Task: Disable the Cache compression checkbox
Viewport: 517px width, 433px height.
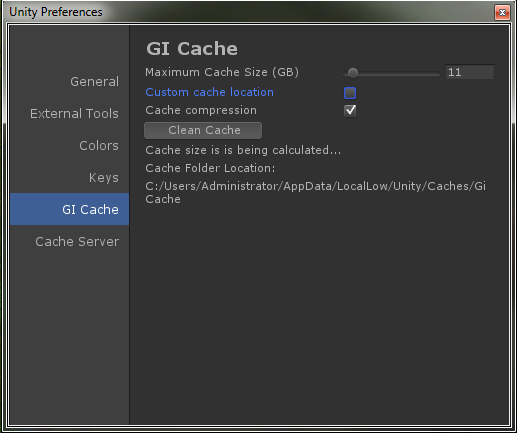Action: [x=350, y=111]
